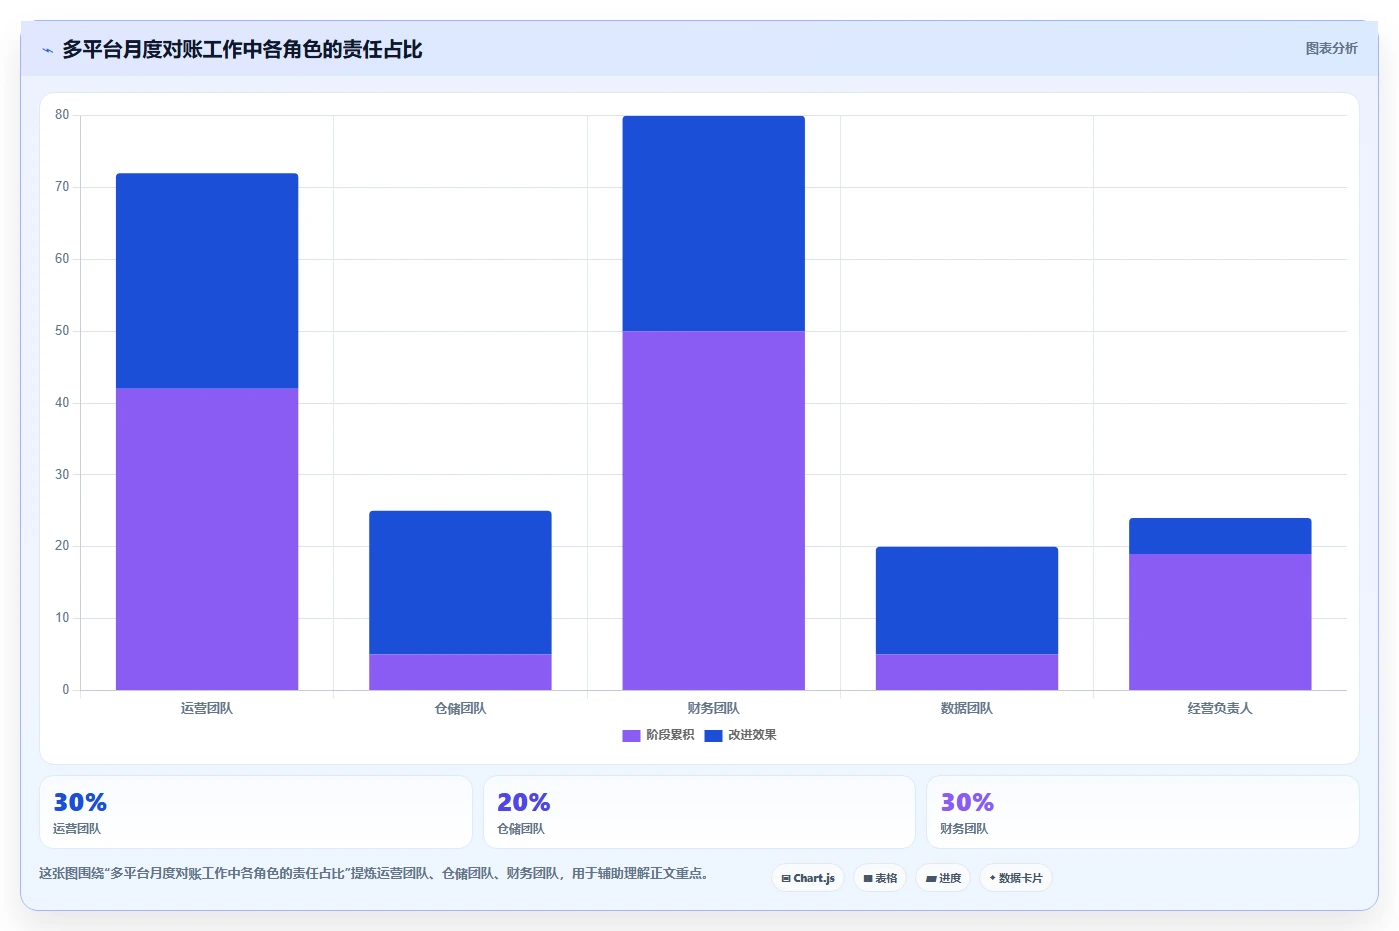The height and width of the screenshot is (931, 1399).
Task: Toggle the 阶段累积 legend swatch
Action: (631, 735)
